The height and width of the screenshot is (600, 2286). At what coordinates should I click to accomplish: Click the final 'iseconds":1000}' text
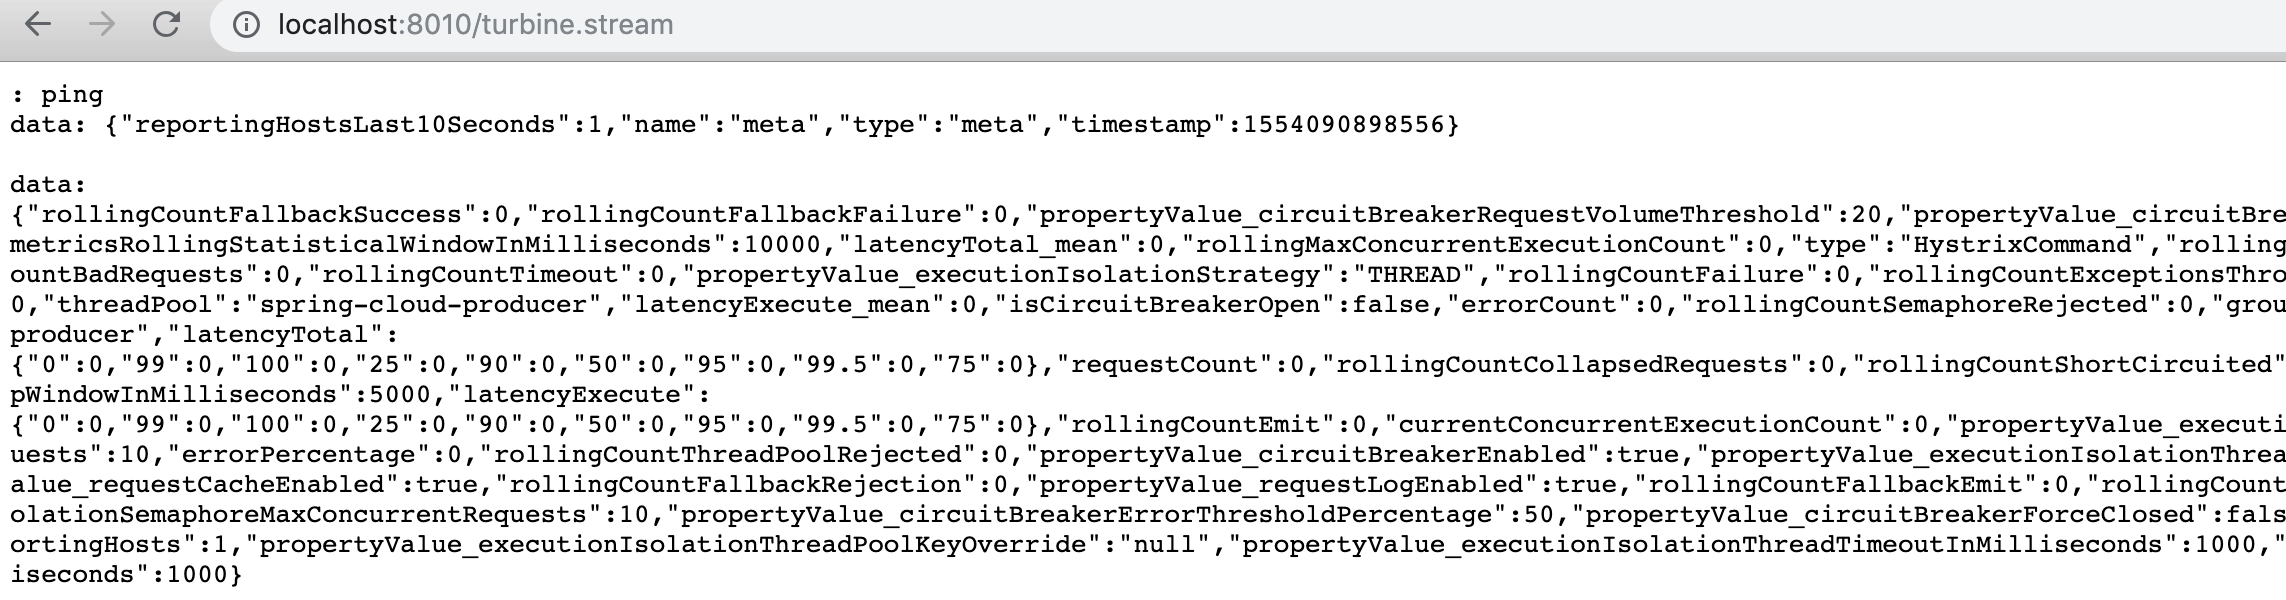click(126, 575)
